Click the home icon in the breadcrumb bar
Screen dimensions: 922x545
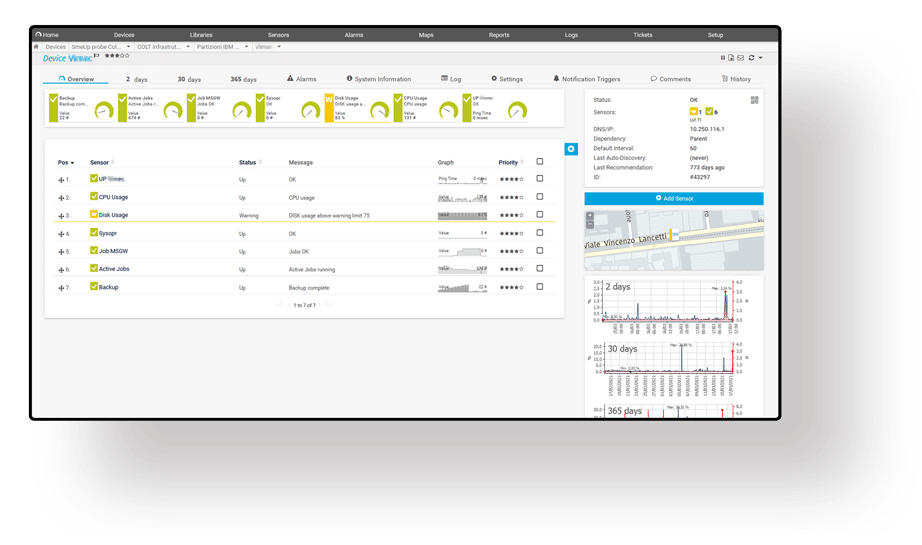(37, 46)
